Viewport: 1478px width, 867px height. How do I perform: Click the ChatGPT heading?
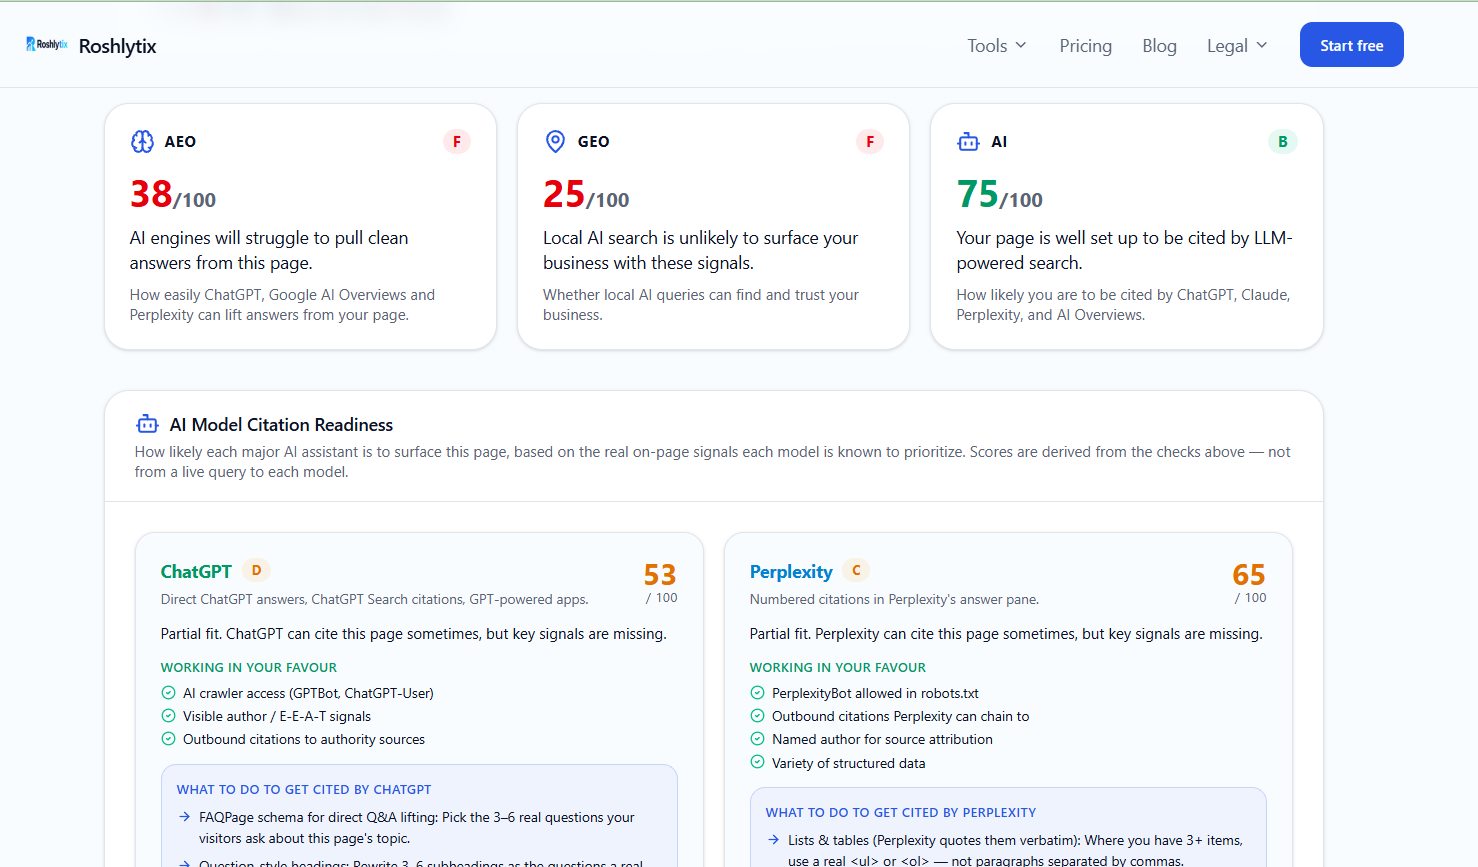(196, 572)
